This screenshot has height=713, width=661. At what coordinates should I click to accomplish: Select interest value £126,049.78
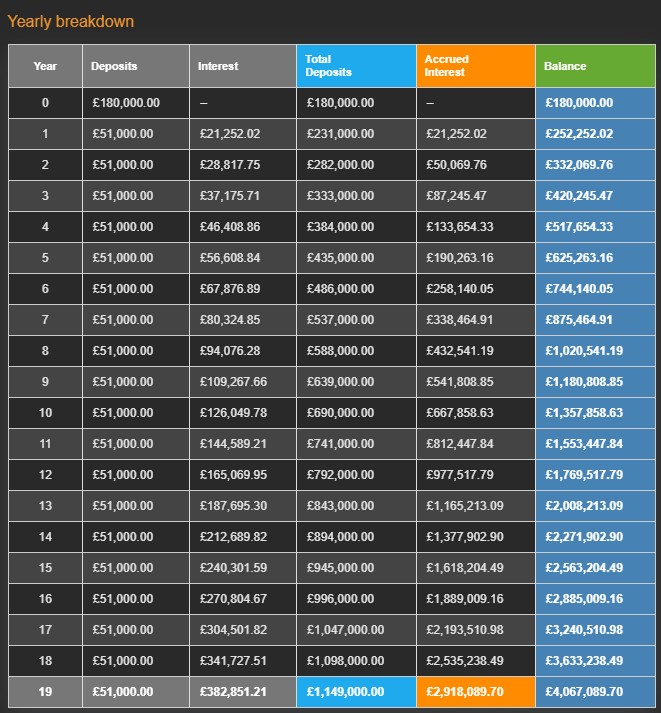coord(233,413)
